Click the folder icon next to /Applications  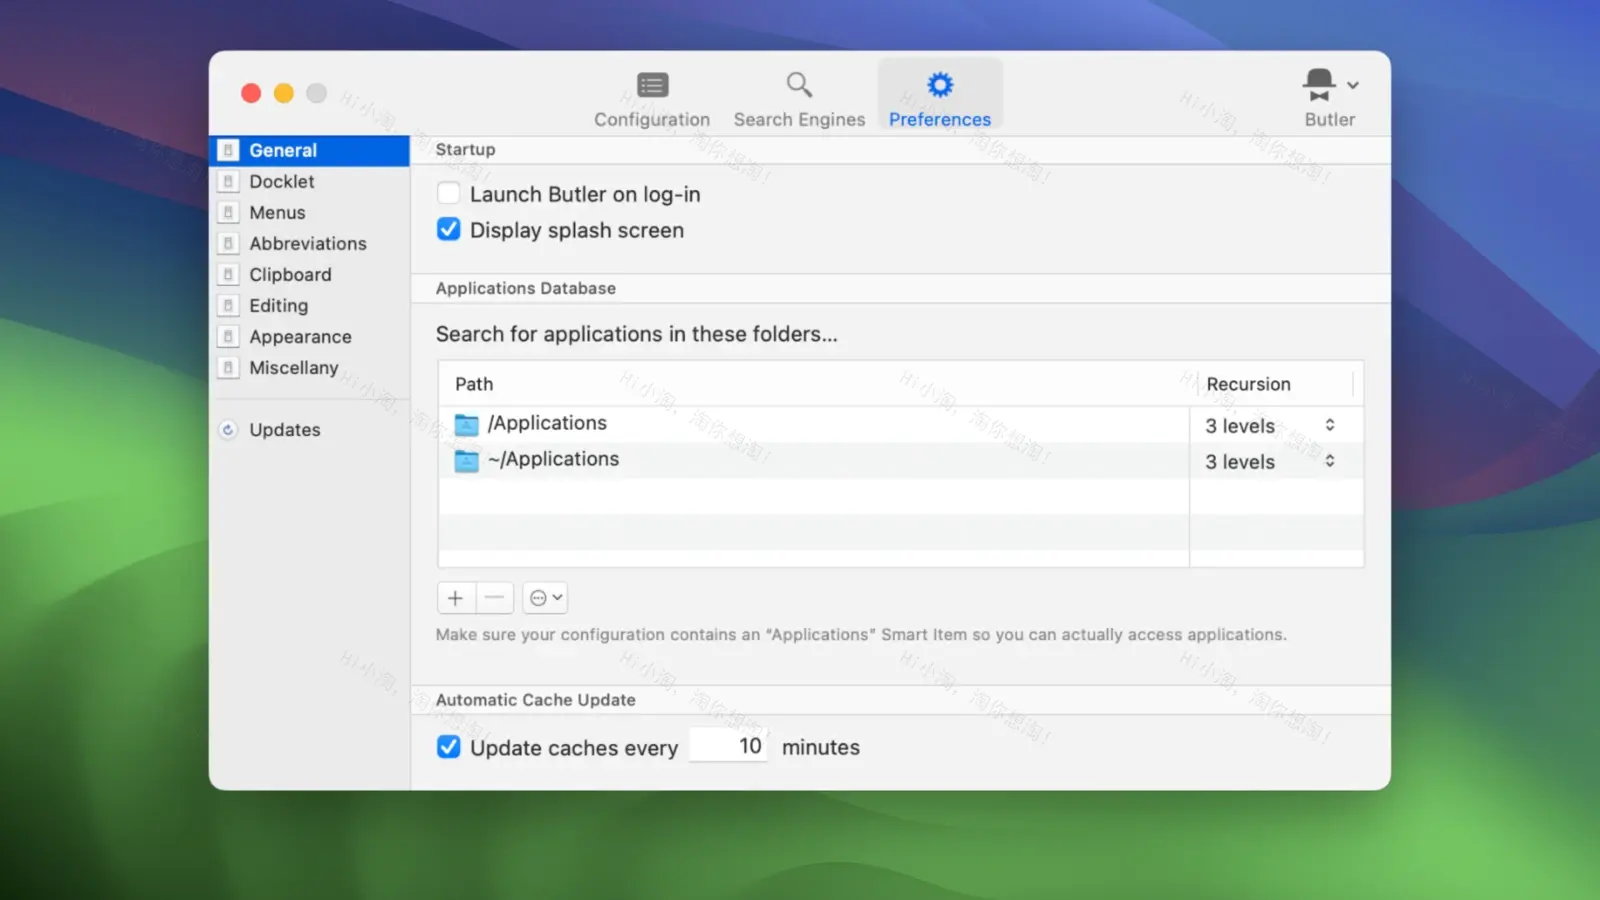465,424
